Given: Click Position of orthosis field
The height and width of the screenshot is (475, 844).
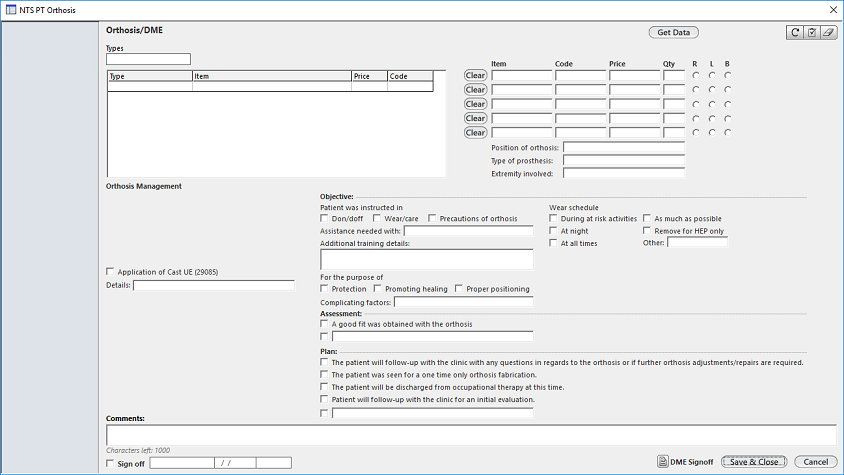Looking at the screenshot, I should (624, 147).
